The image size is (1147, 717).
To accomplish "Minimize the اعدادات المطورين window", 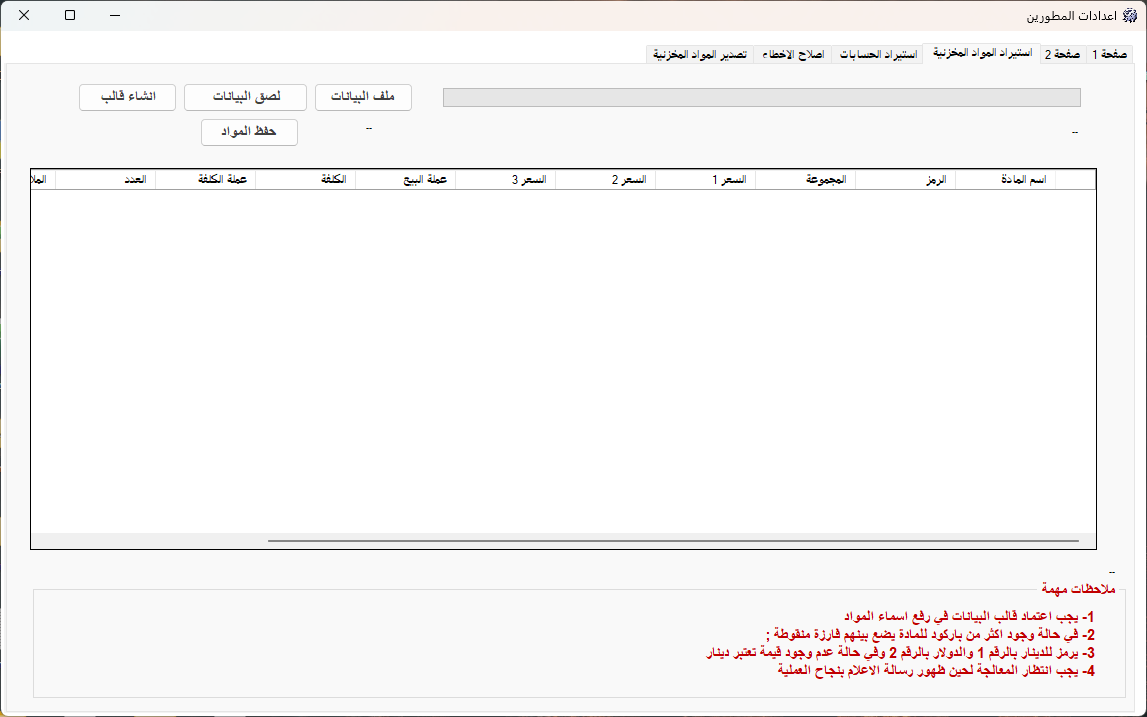I will pos(116,15).
